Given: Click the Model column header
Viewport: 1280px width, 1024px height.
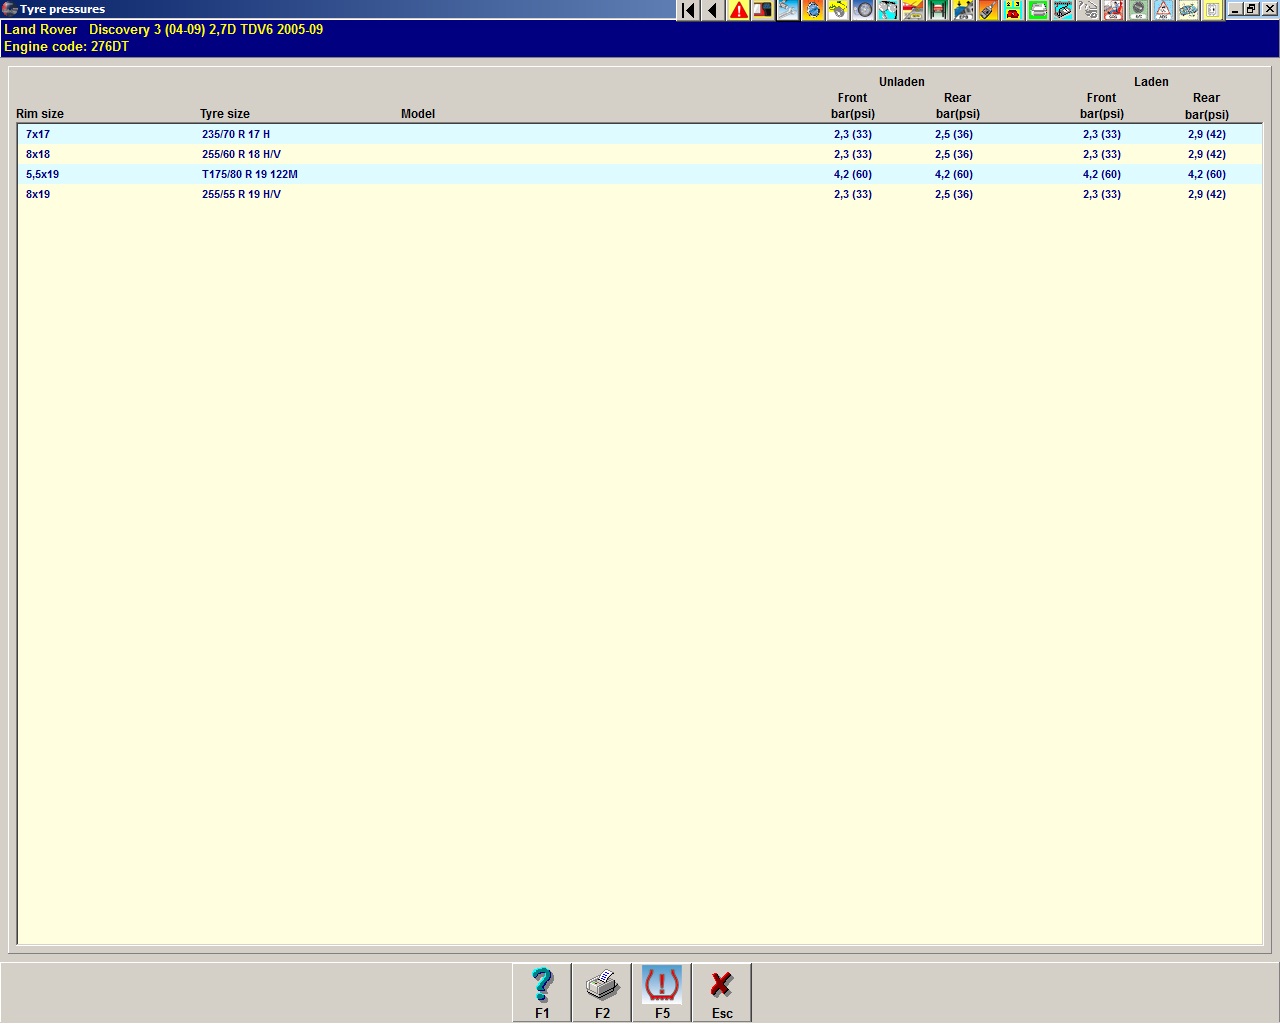Looking at the screenshot, I should click(x=418, y=114).
